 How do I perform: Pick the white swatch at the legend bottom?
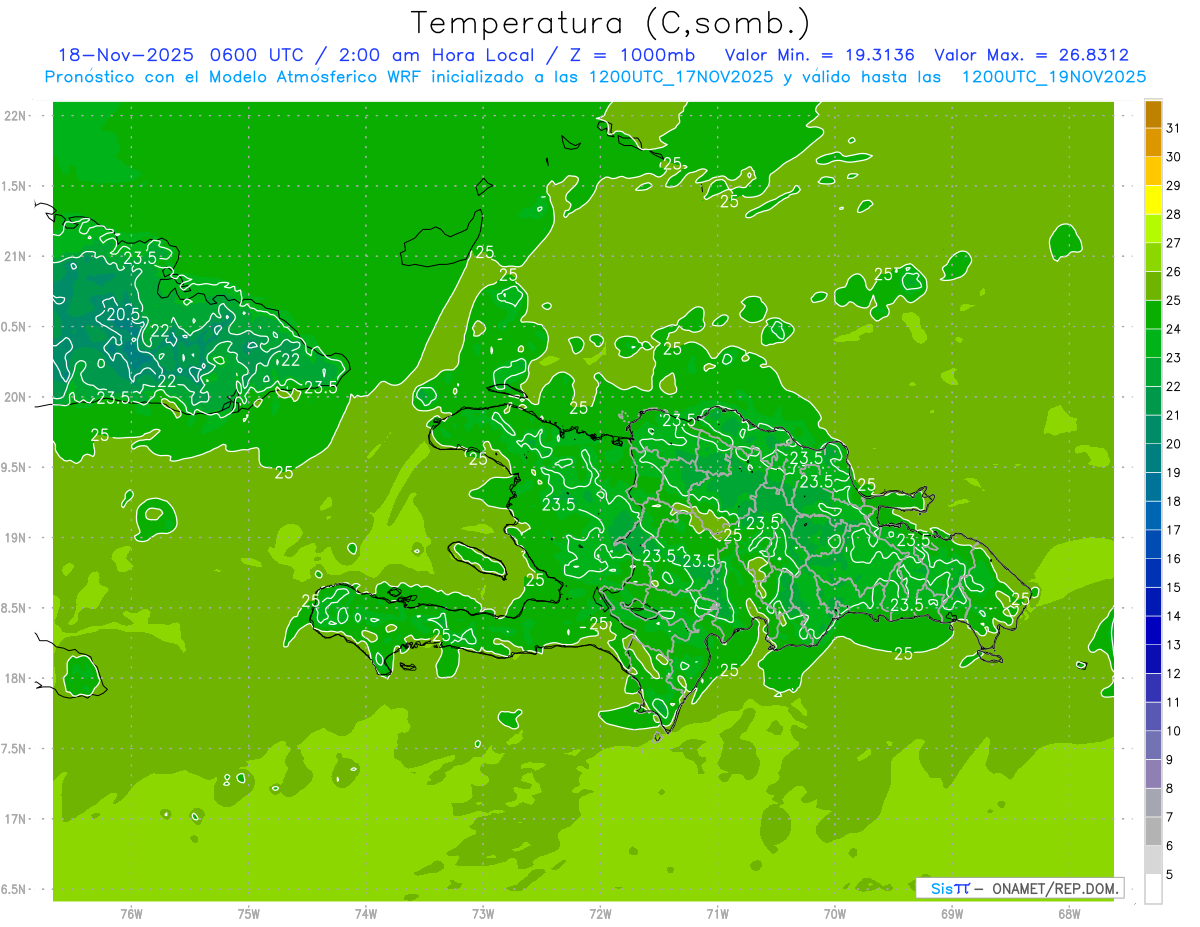pyautogui.click(x=1153, y=889)
